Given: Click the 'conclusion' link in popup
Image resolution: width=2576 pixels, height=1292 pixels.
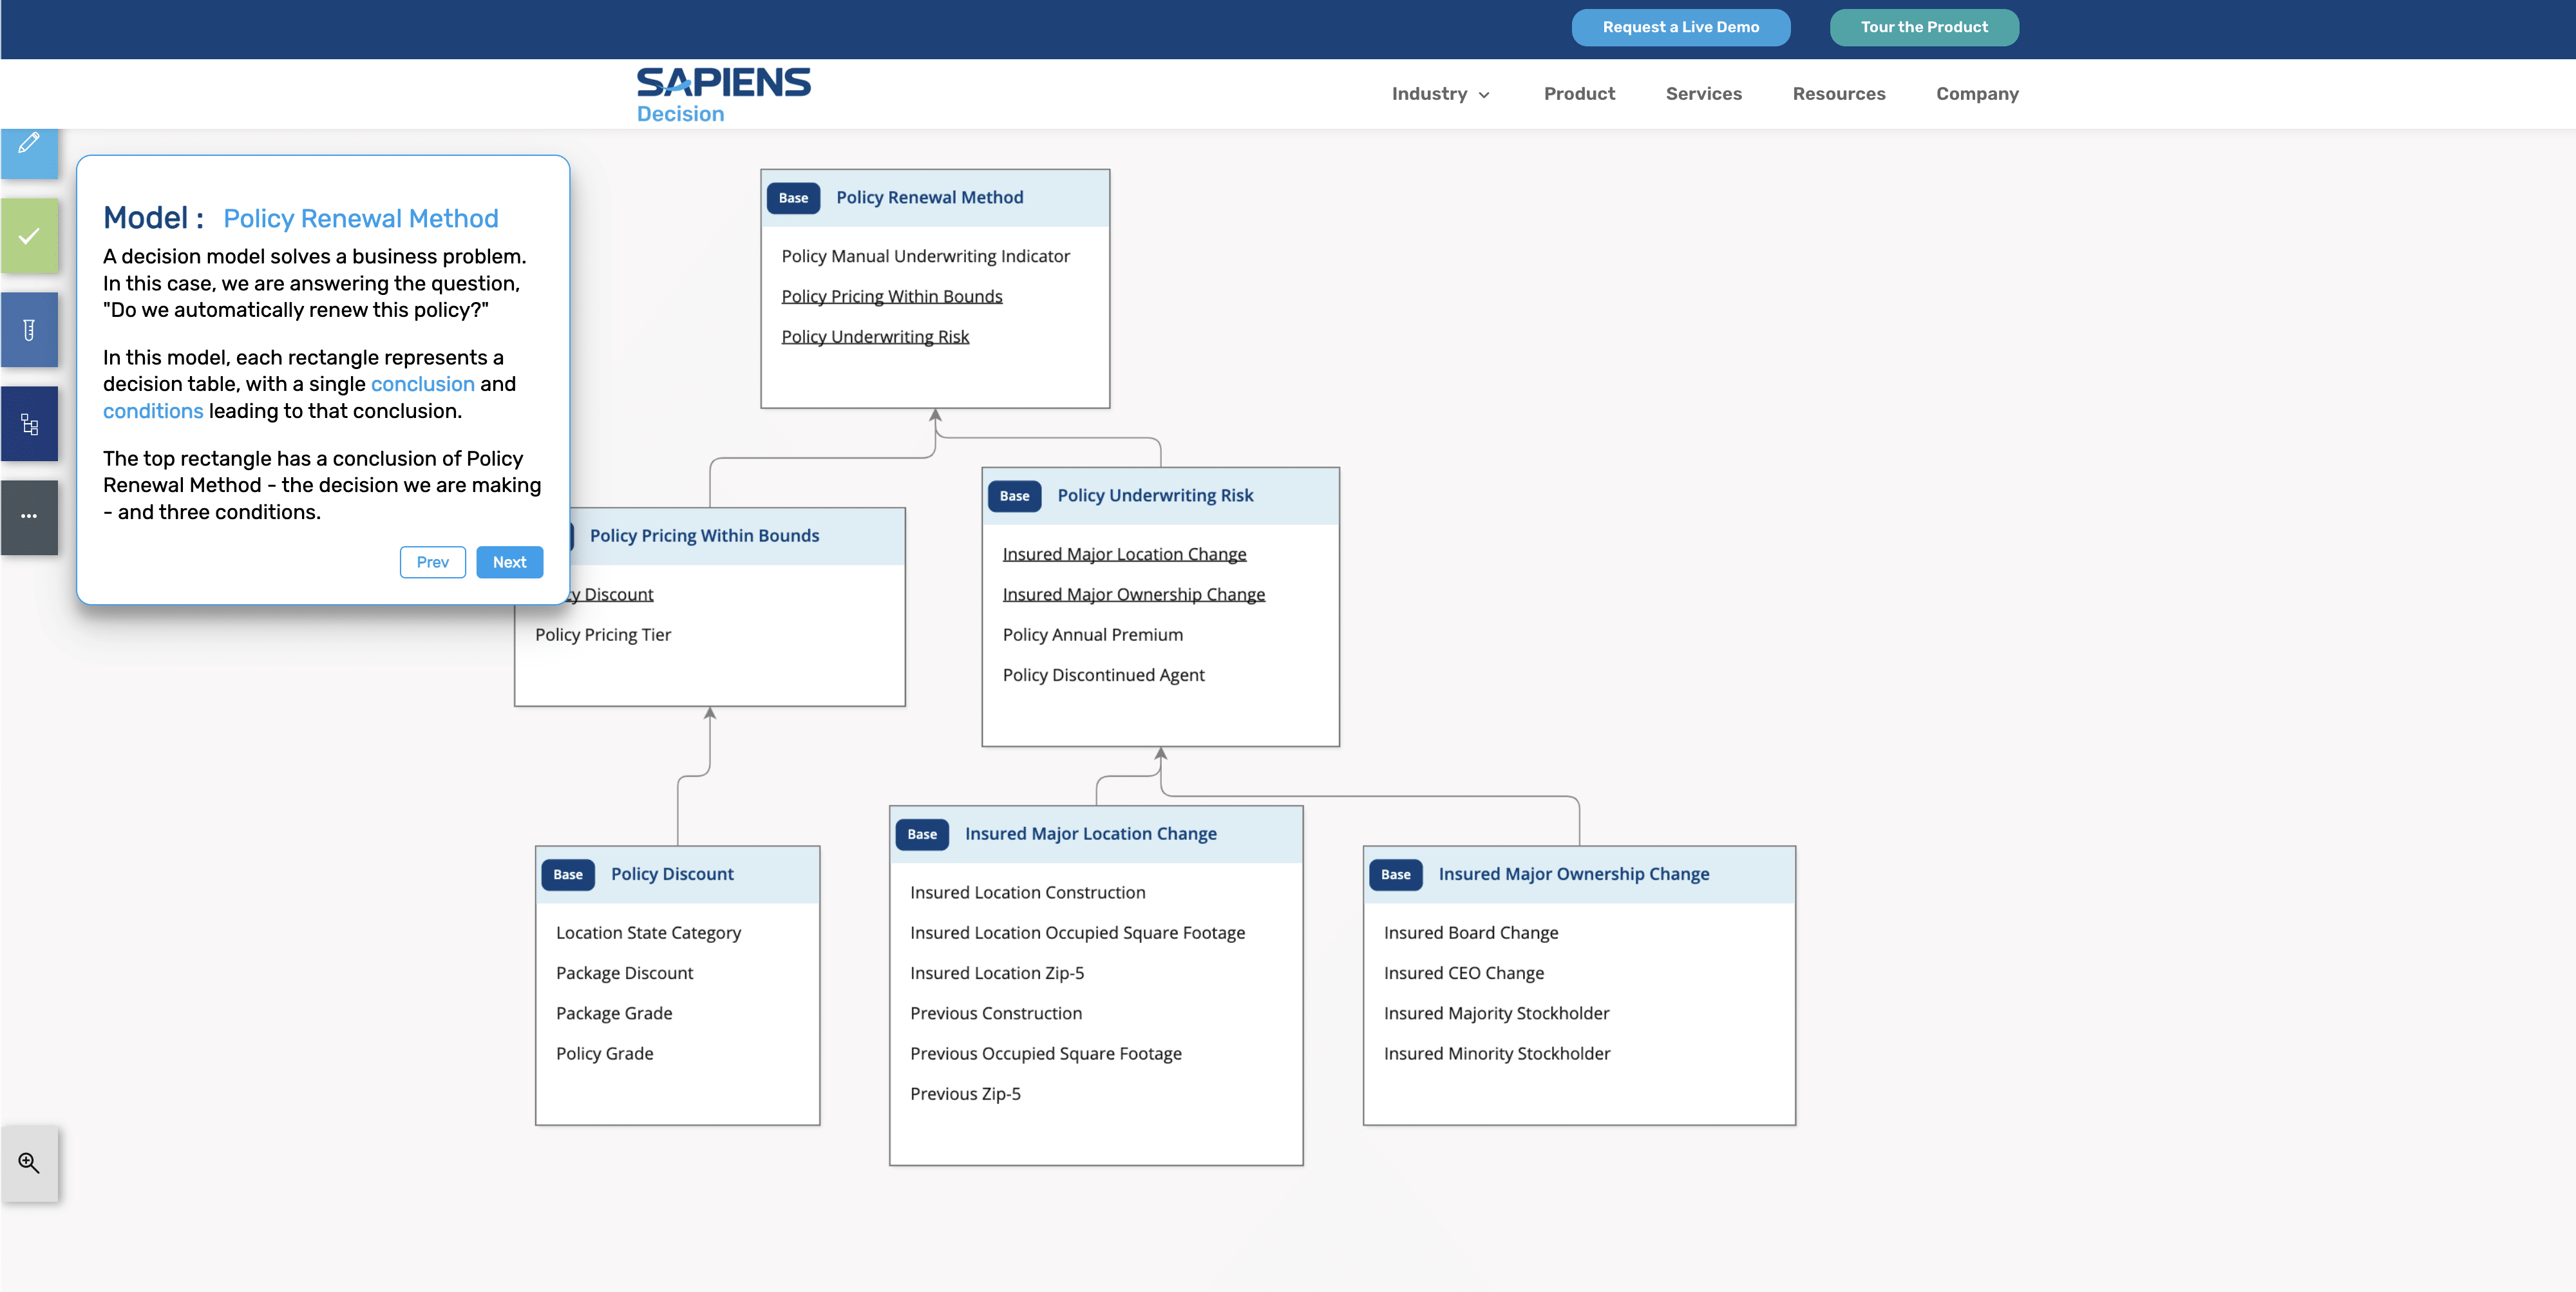Looking at the screenshot, I should click(422, 384).
